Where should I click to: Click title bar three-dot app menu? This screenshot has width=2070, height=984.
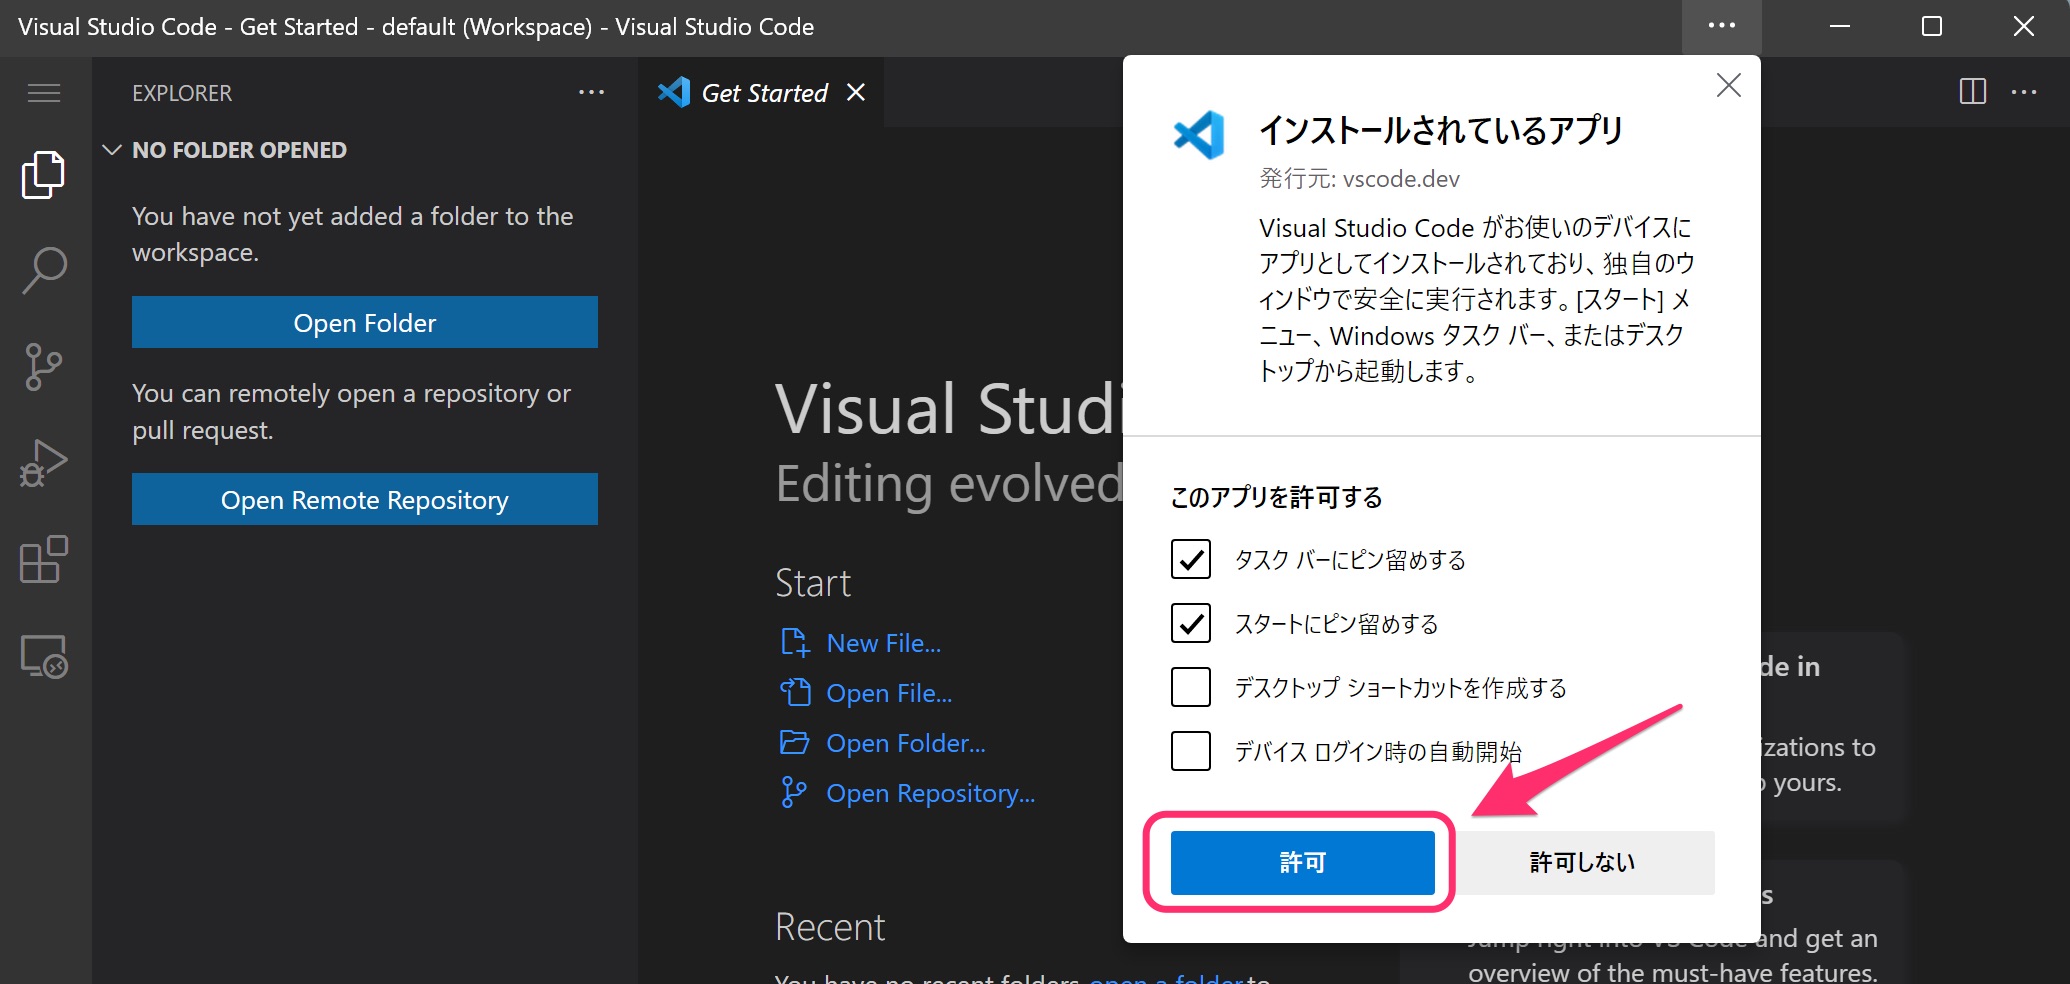point(1721,26)
